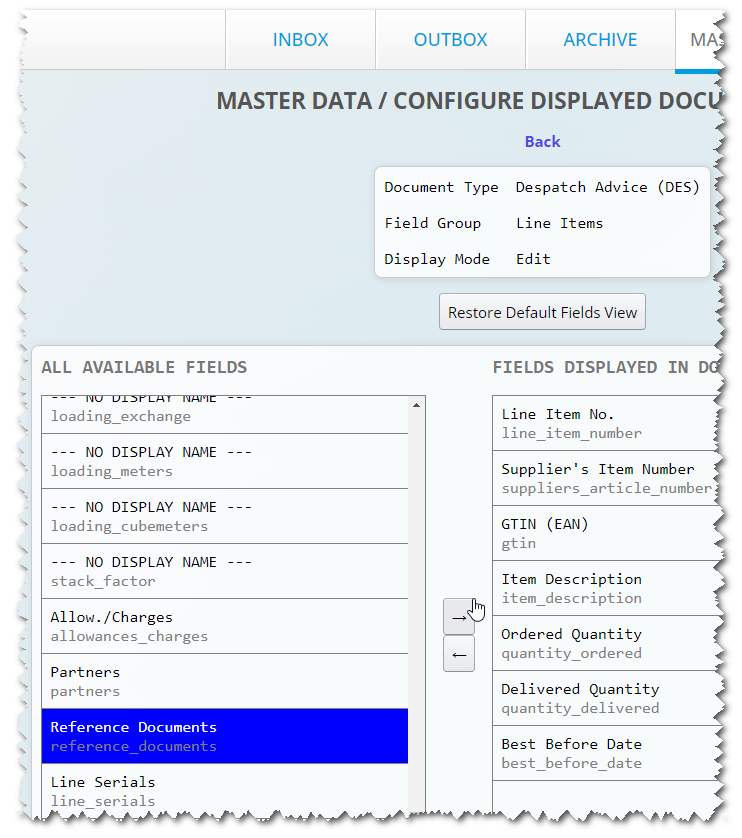Follow the Back link
The height and width of the screenshot is (838, 742).
point(542,142)
